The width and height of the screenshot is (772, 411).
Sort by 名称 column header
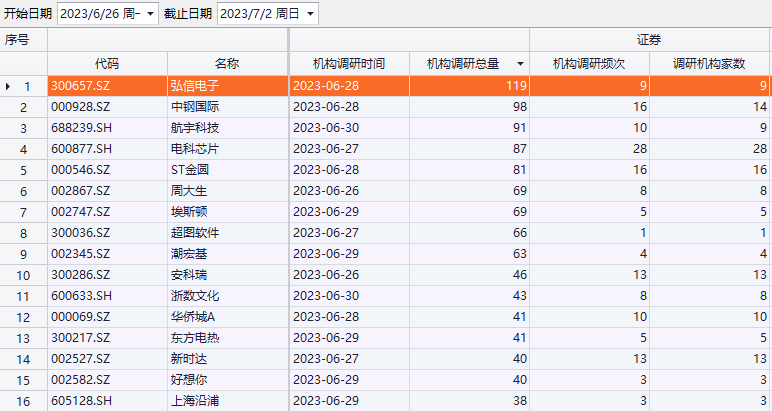(x=227, y=64)
